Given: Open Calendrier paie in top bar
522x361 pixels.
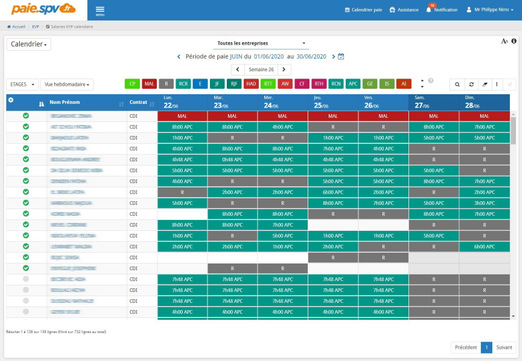Looking at the screenshot, I should coord(363,10).
